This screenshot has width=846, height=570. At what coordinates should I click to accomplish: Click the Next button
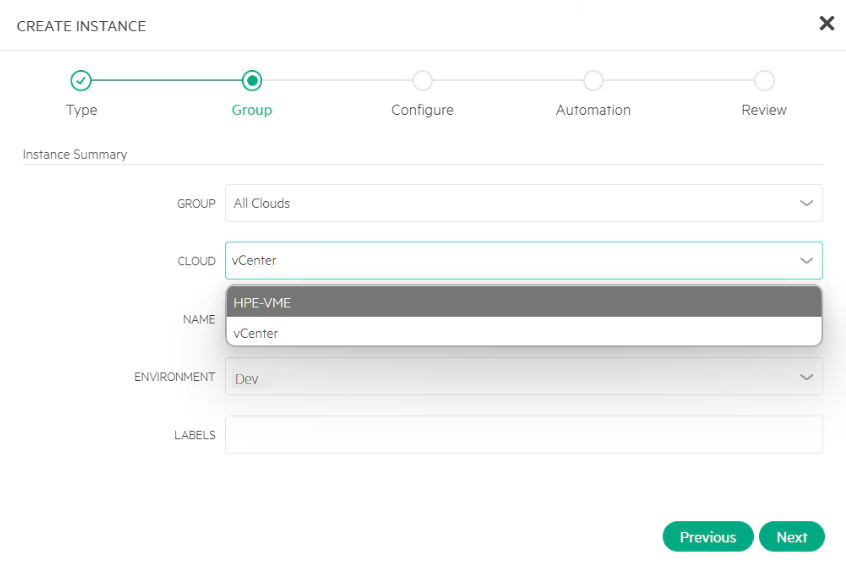[x=792, y=537]
